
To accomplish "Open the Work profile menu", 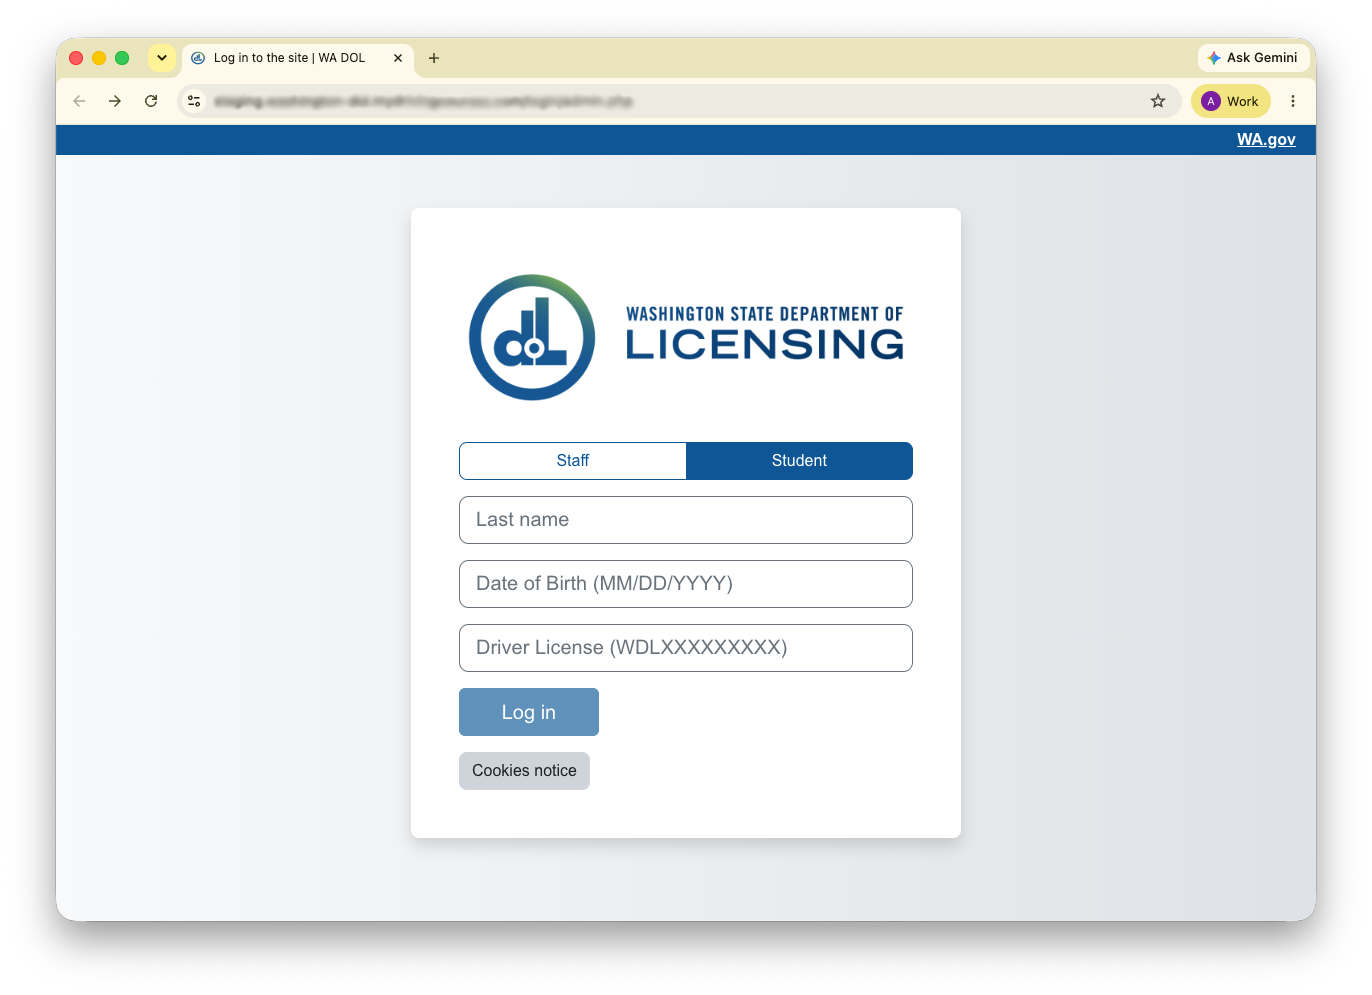I will click(1231, 101).
